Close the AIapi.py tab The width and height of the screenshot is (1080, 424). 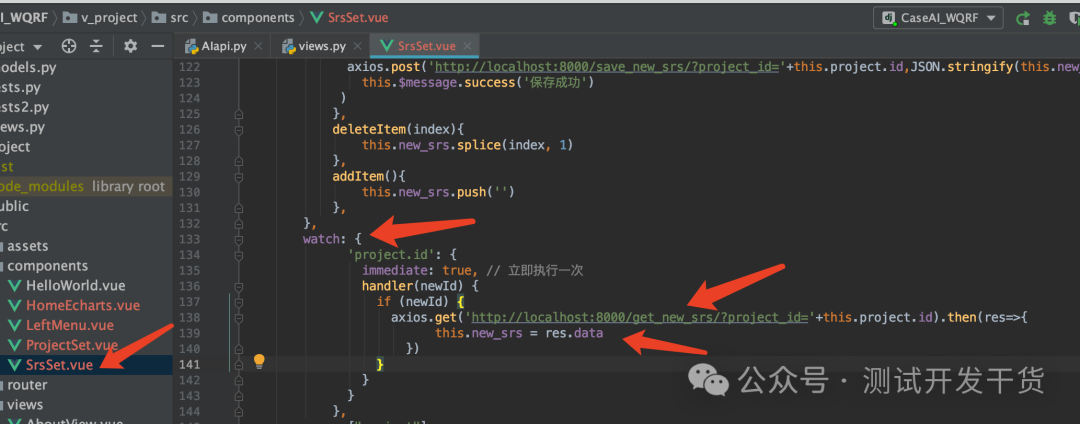[258, 46]
